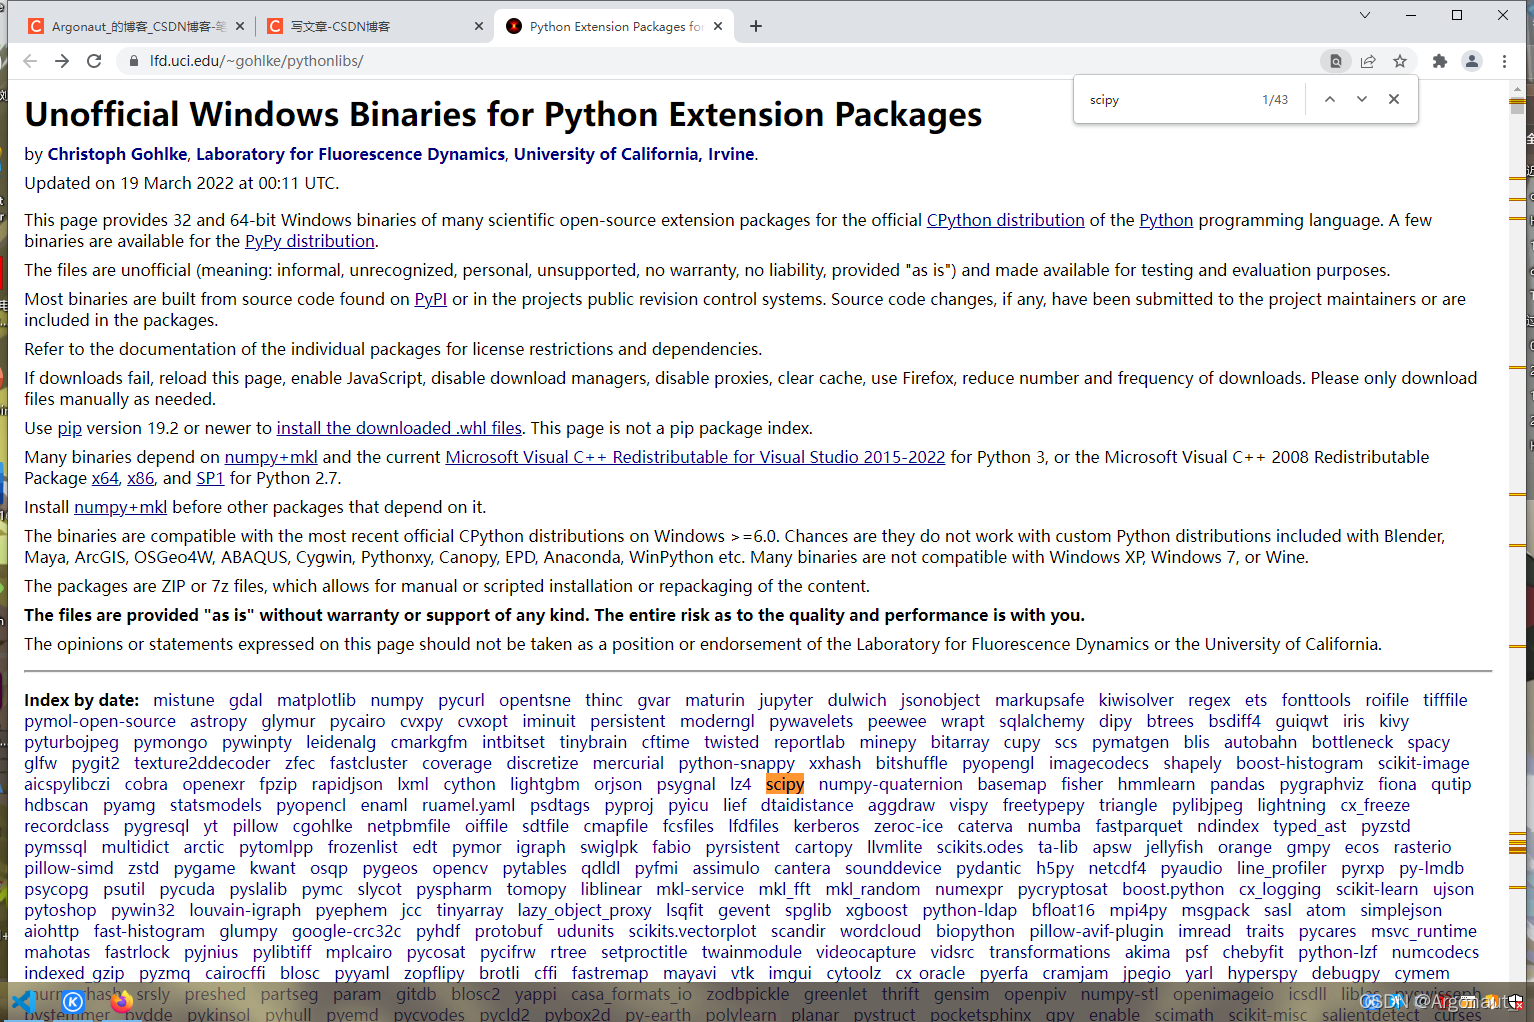Screen dimensions: 1534x1022
Task: Go forward using browser forward arrow
Action: pos(62,61)
